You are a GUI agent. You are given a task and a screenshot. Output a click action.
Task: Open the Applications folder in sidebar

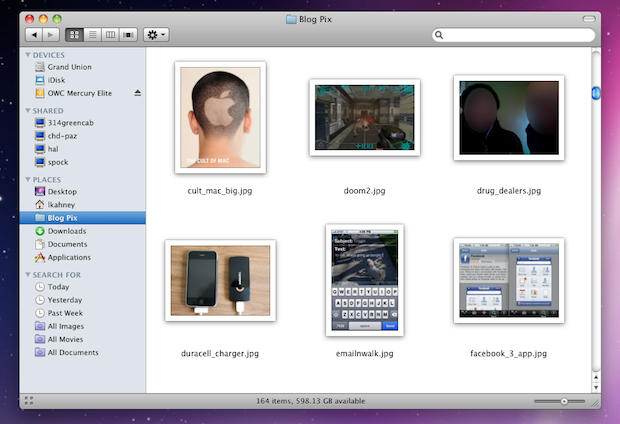[69, 257]
